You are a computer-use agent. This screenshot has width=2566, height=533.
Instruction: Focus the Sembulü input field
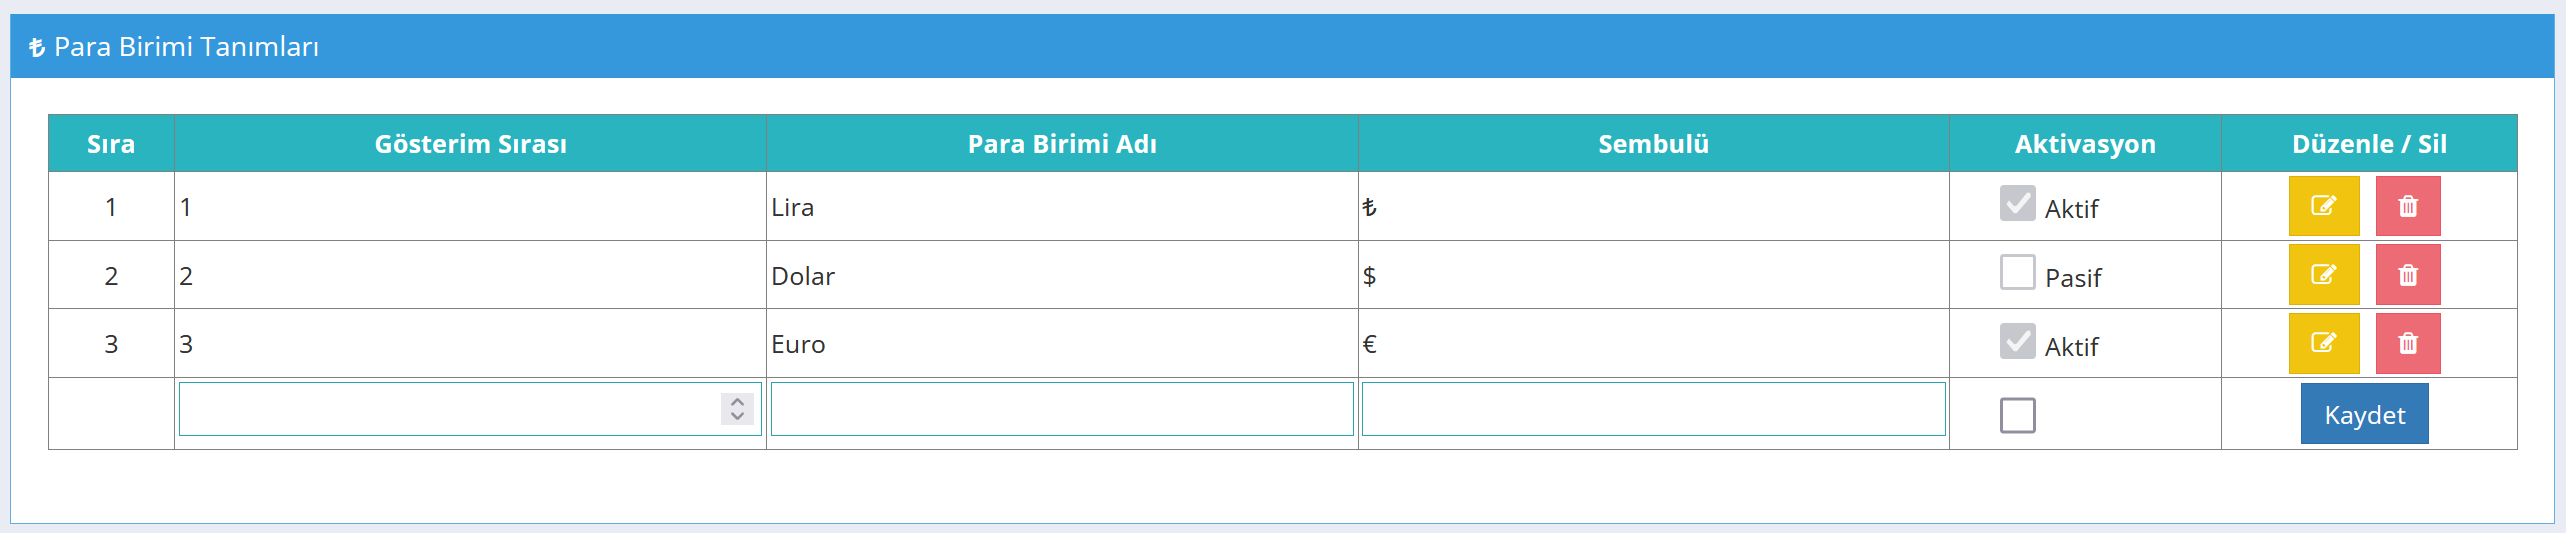1653,409
